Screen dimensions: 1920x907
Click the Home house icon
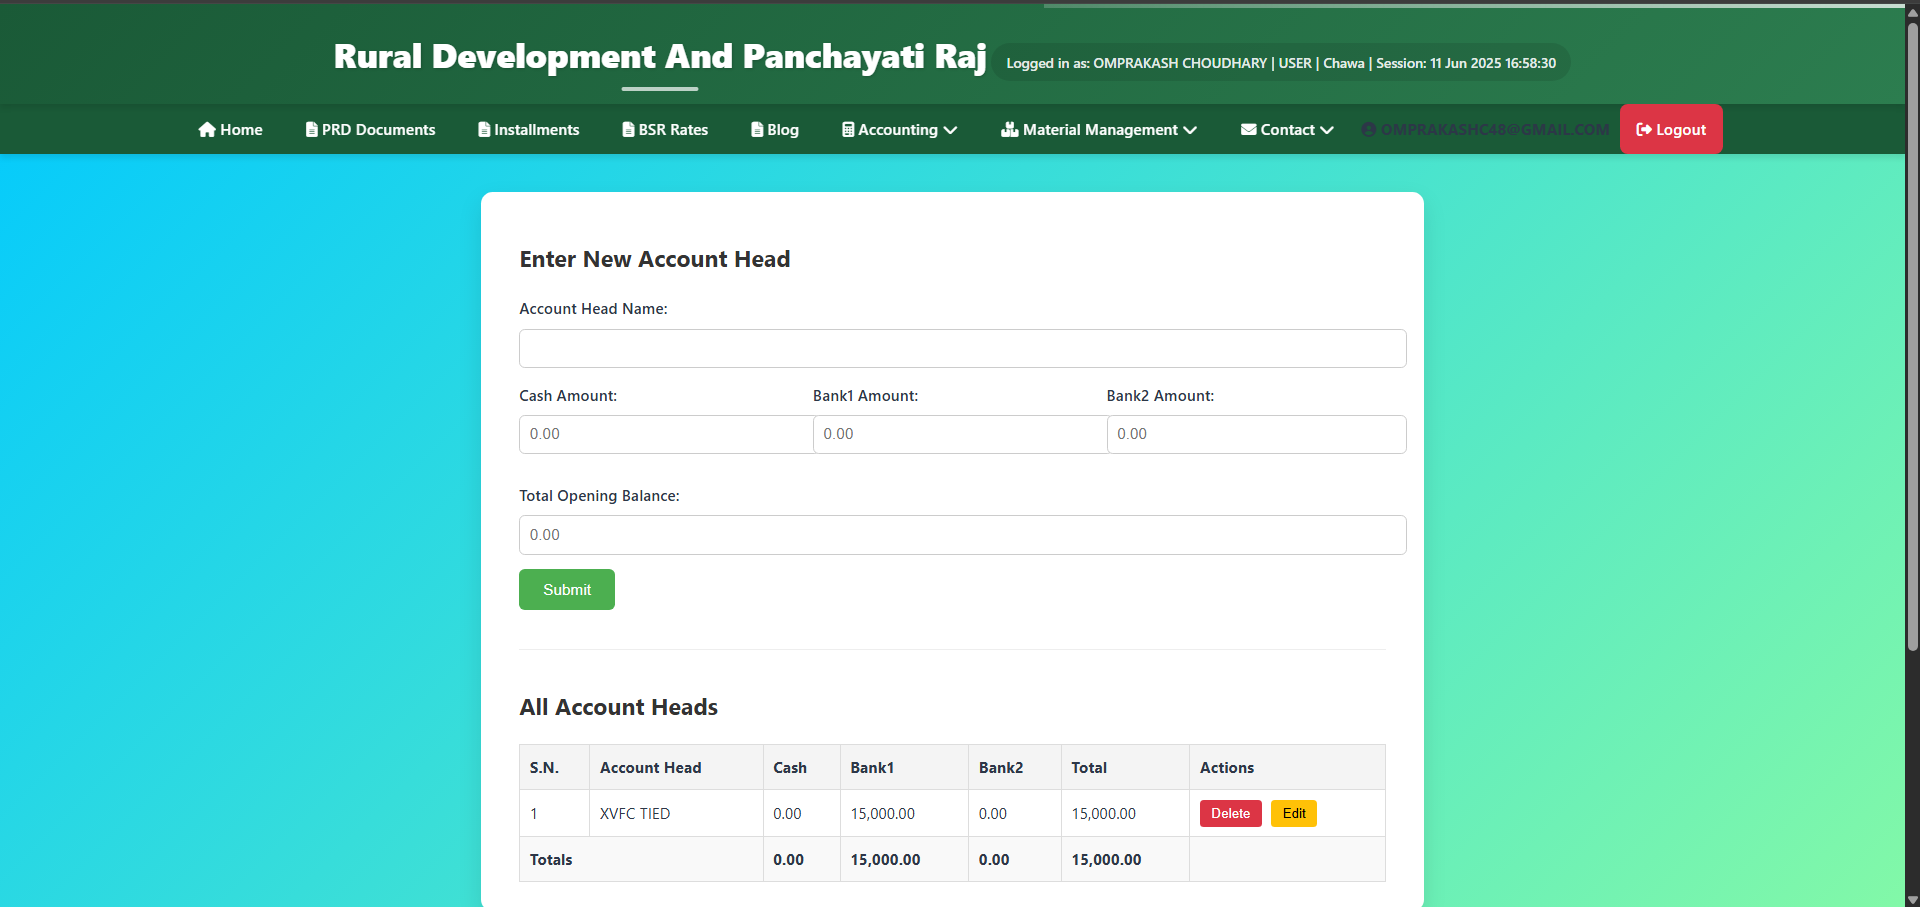[205, 129]
